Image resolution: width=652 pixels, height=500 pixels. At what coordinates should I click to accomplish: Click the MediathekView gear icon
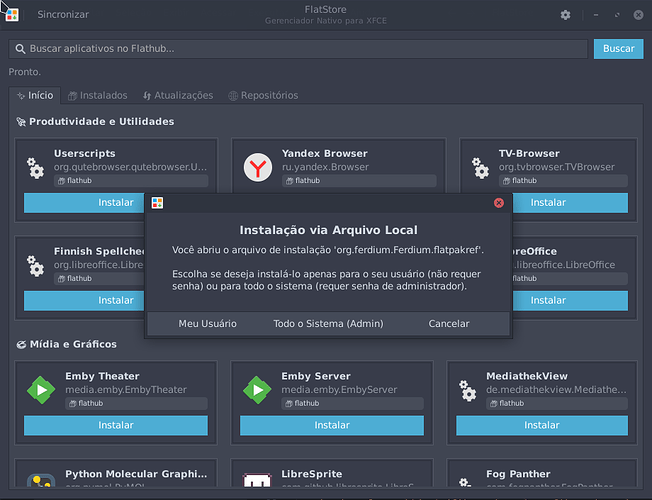coord(468,391)
